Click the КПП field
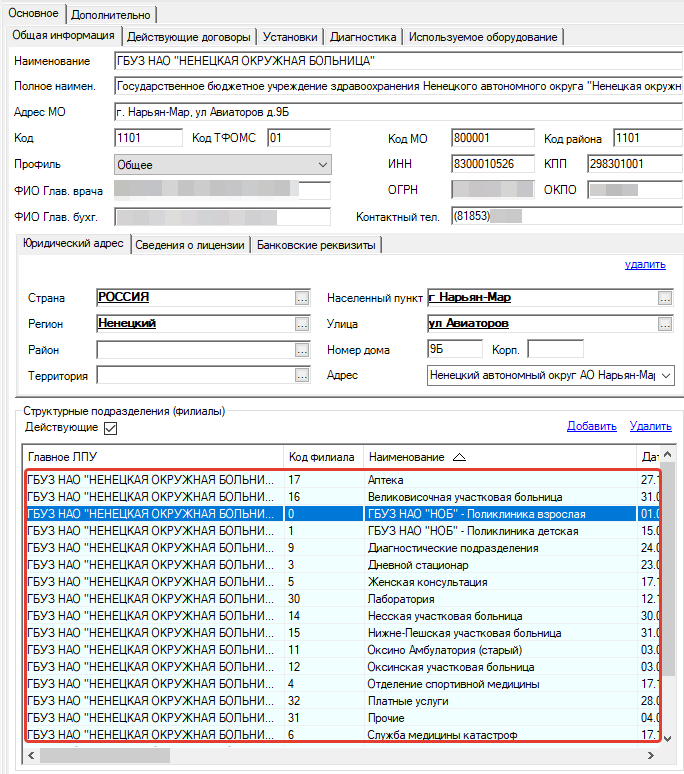Viewport: 684px width, 774px height. [x=635, y=164]
